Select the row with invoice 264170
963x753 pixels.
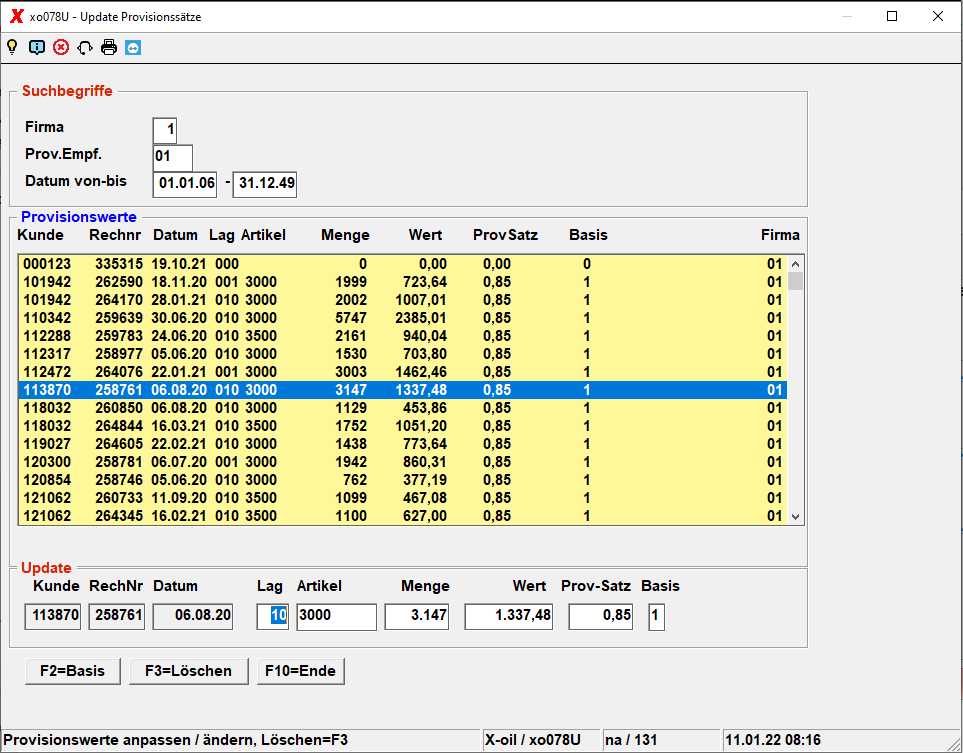click(x=403, y=300)
